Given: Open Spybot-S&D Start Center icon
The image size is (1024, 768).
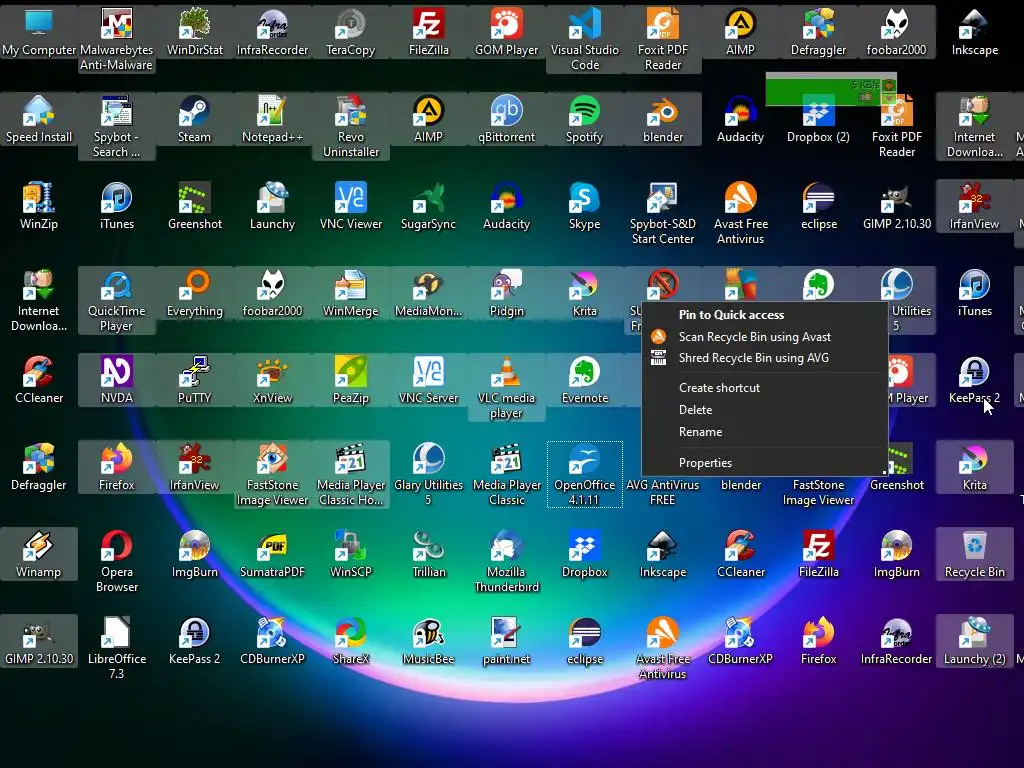Looking at the screenshot, I should click(662, 213).
